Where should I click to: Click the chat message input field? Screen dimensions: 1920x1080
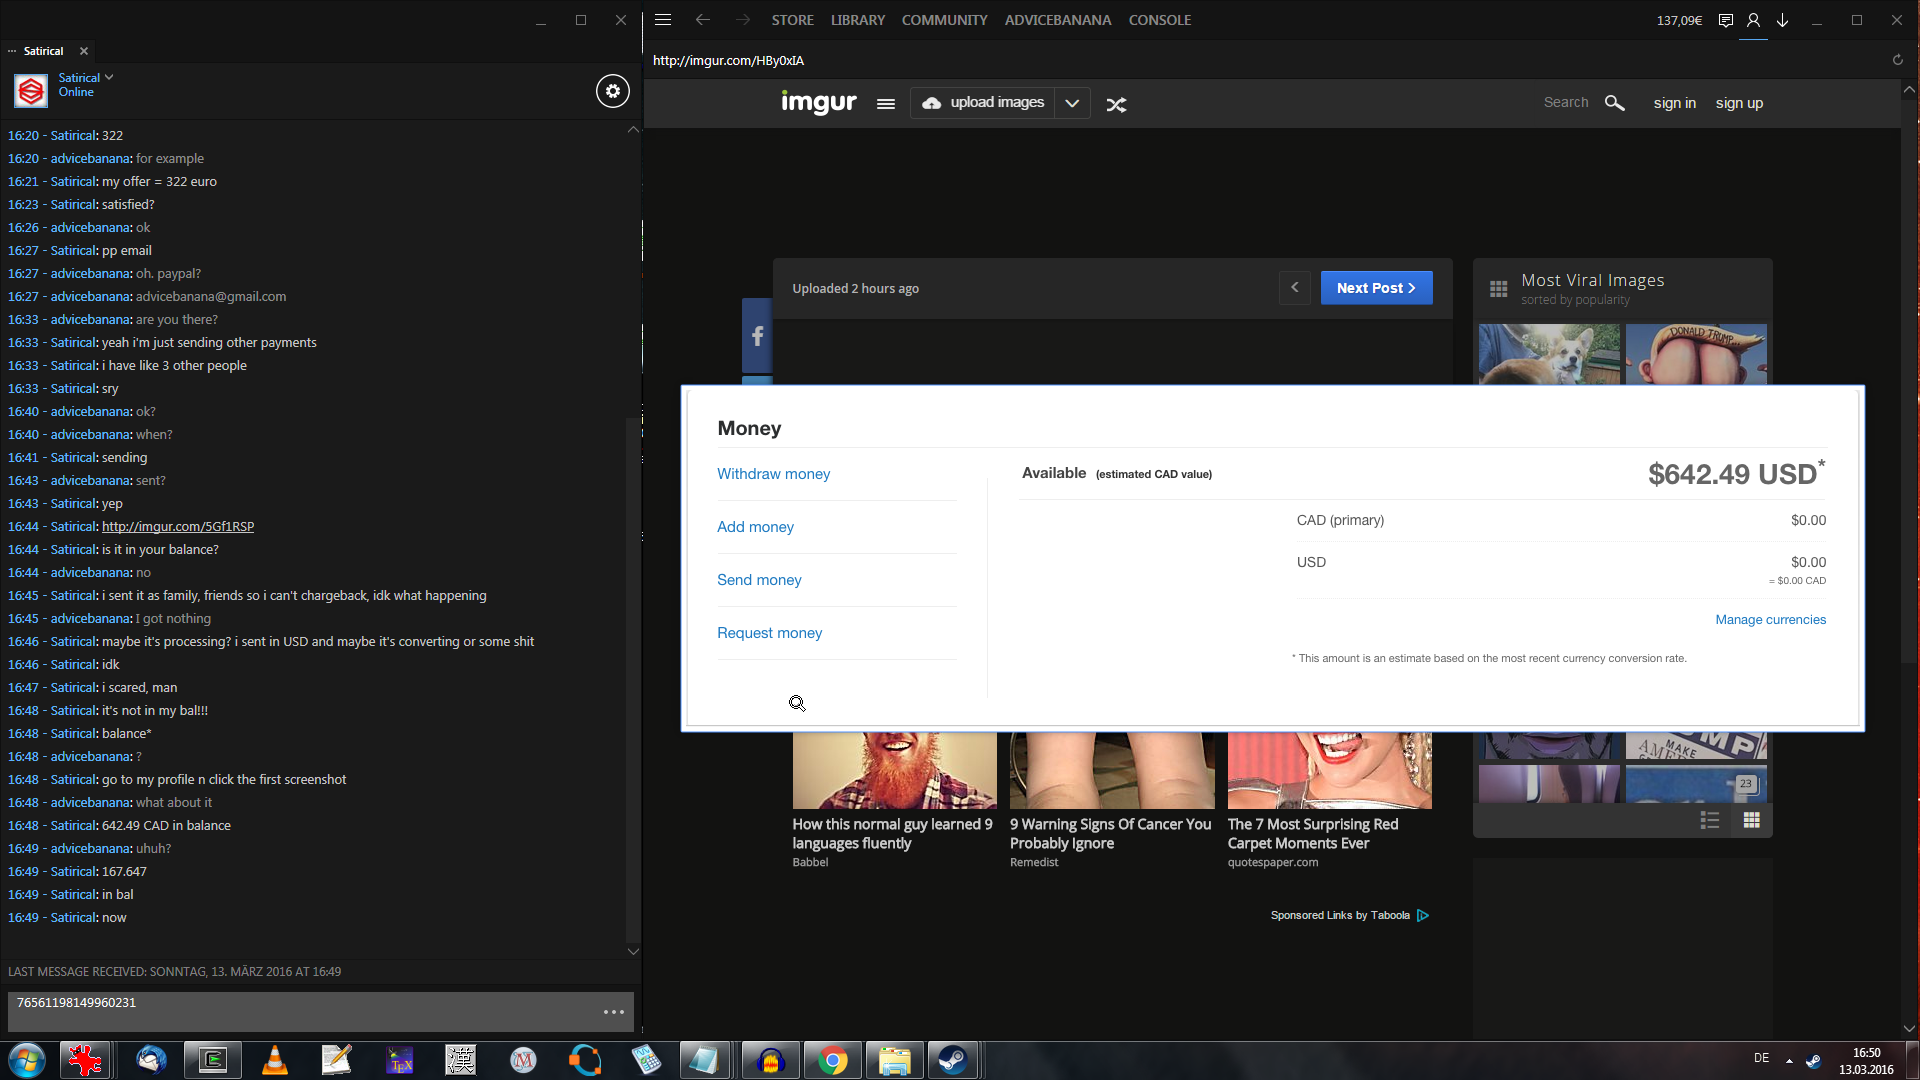tap(300, 1010)
